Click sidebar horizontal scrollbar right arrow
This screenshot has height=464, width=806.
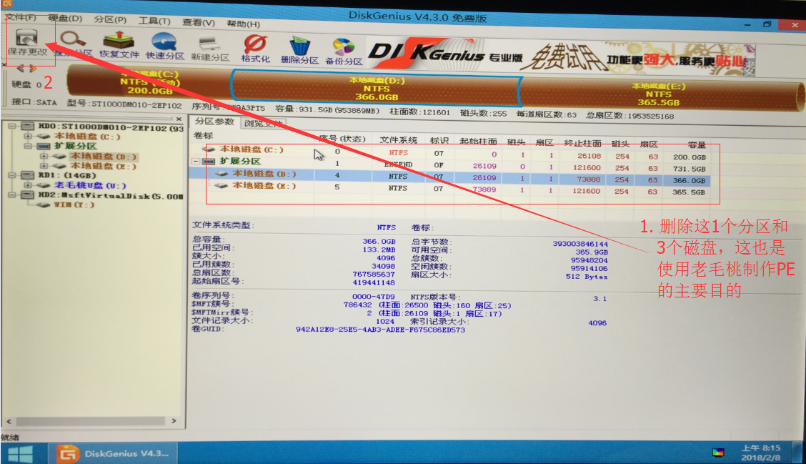pos(174,421)
